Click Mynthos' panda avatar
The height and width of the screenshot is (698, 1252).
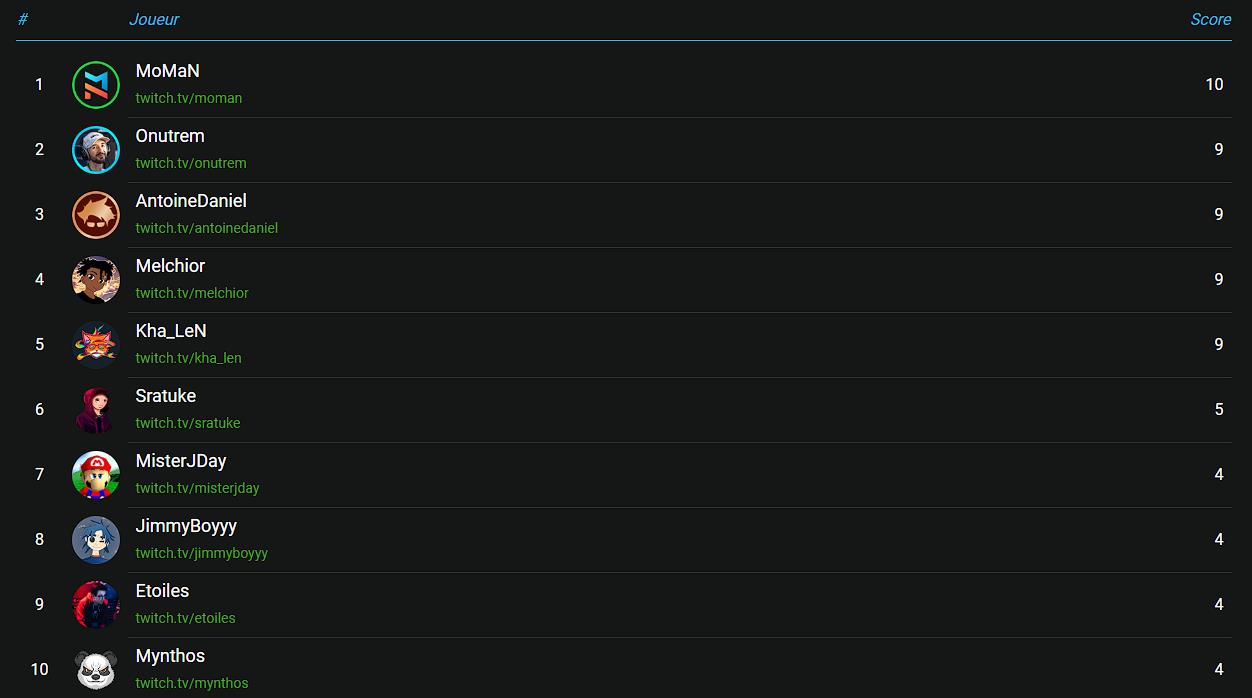coord(96,669)
